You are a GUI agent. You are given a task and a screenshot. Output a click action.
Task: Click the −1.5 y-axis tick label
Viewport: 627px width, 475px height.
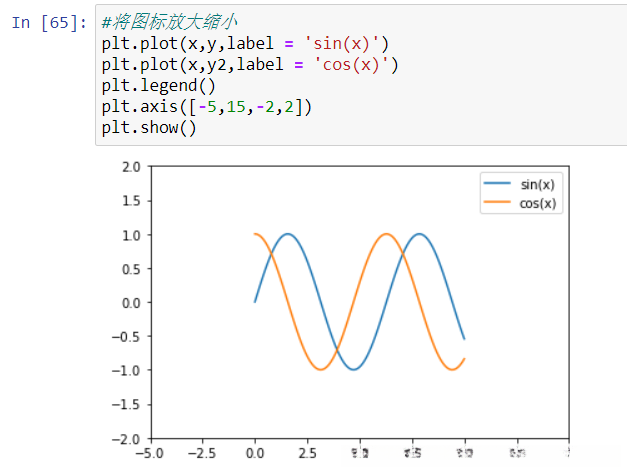[x=126, y=405]
